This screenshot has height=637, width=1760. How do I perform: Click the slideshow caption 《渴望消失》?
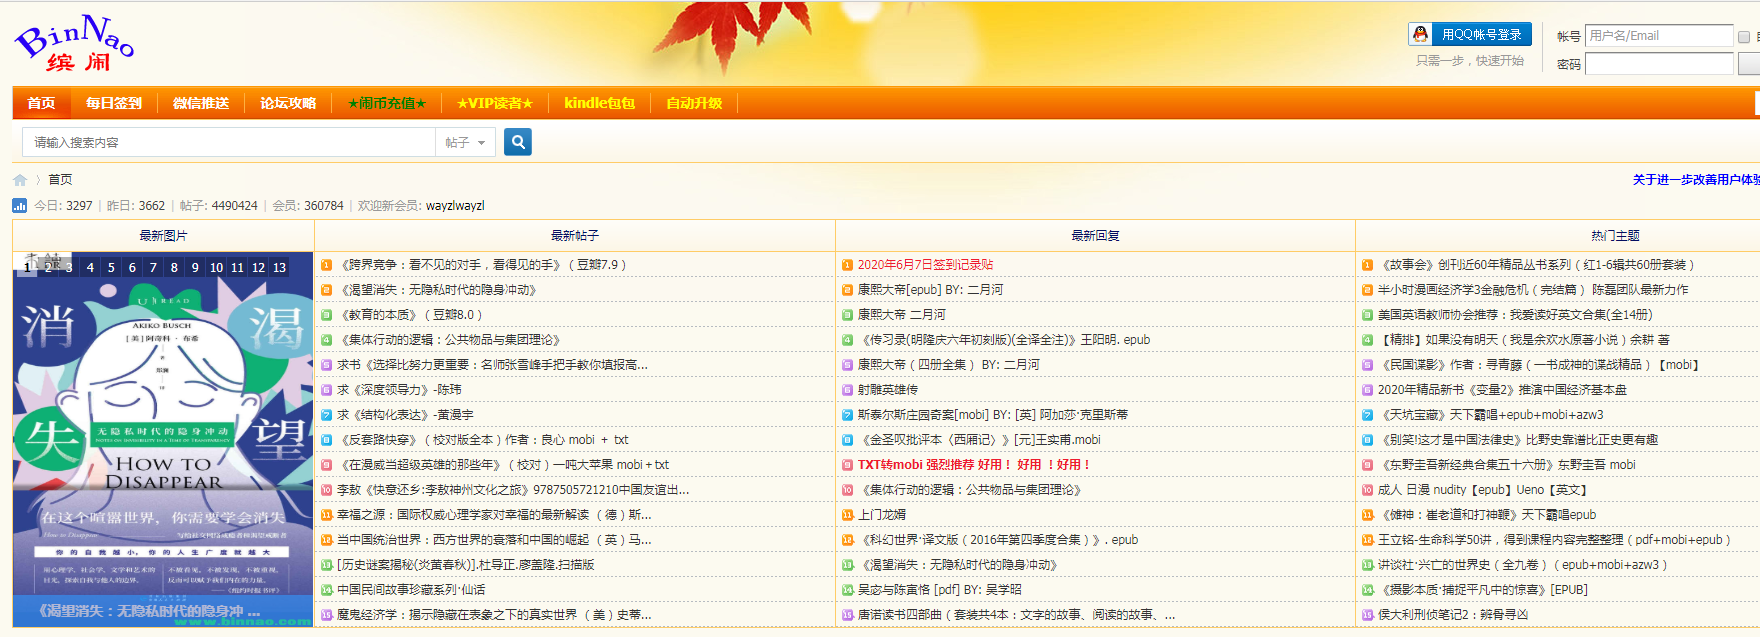(150, 611)
